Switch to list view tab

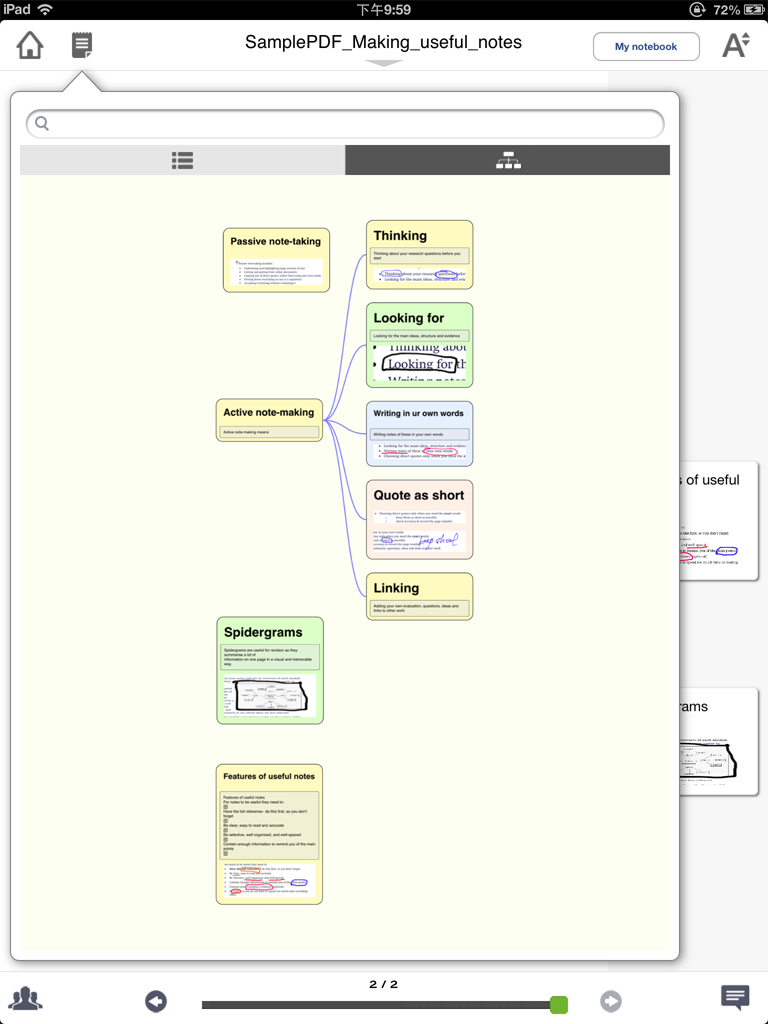tap(182, 160)
